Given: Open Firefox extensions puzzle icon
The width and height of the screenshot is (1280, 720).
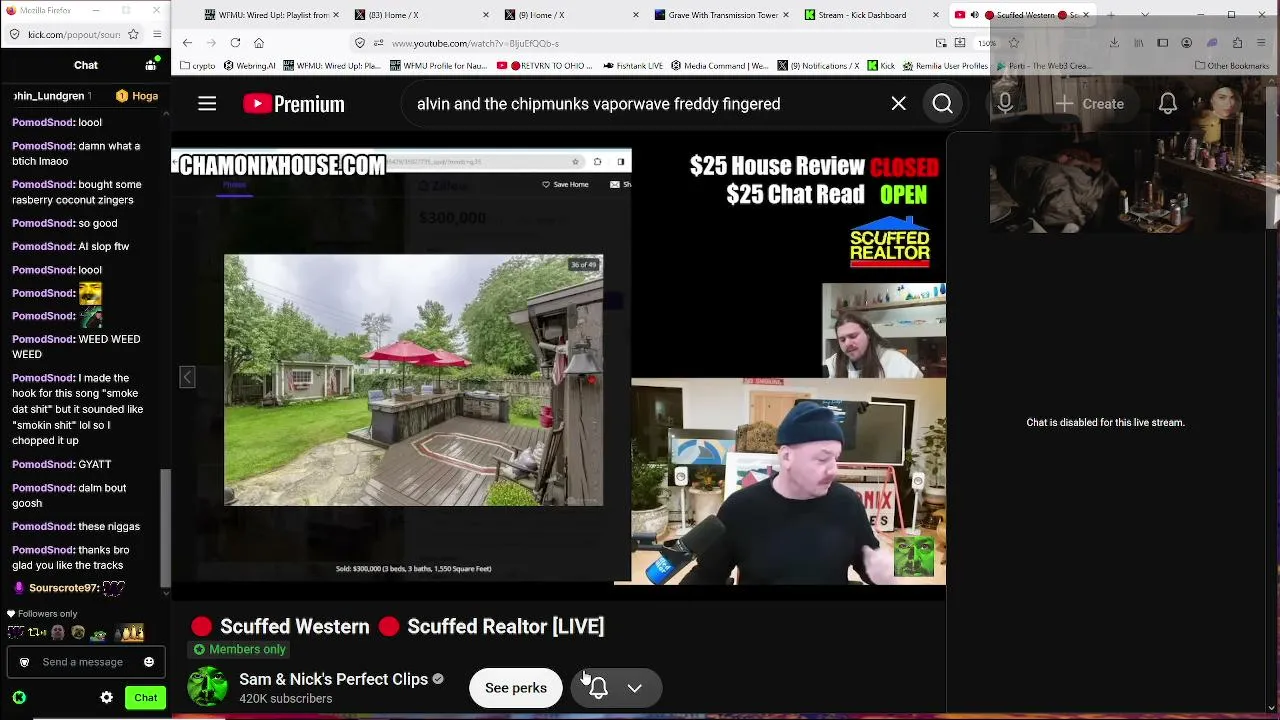Looking at the screenshot, I should [x=1237, y=43].
